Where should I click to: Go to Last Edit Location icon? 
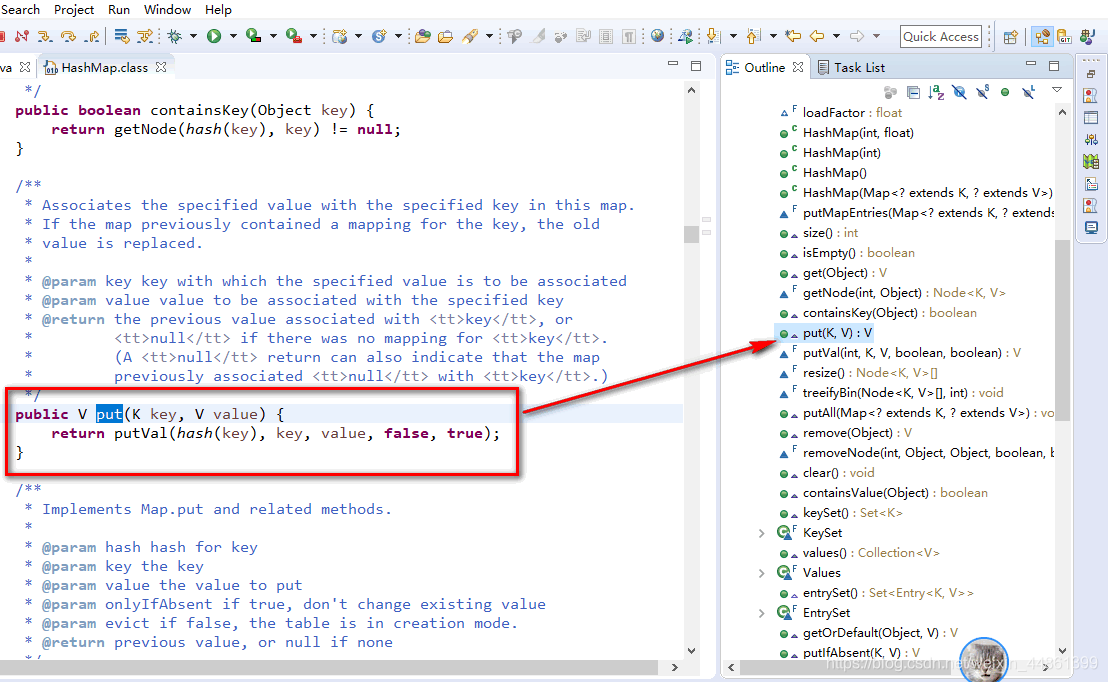(794, 36)
